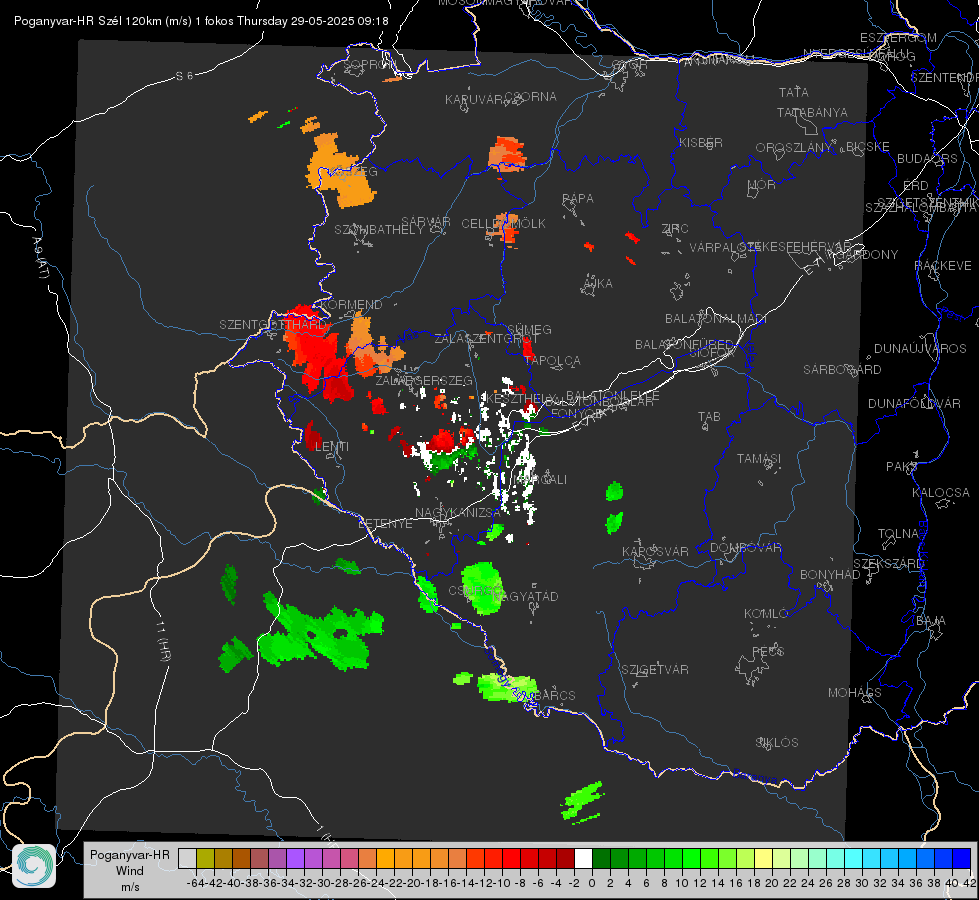
Task: Click the PECS city label
Action: click(x=768, y=651)
